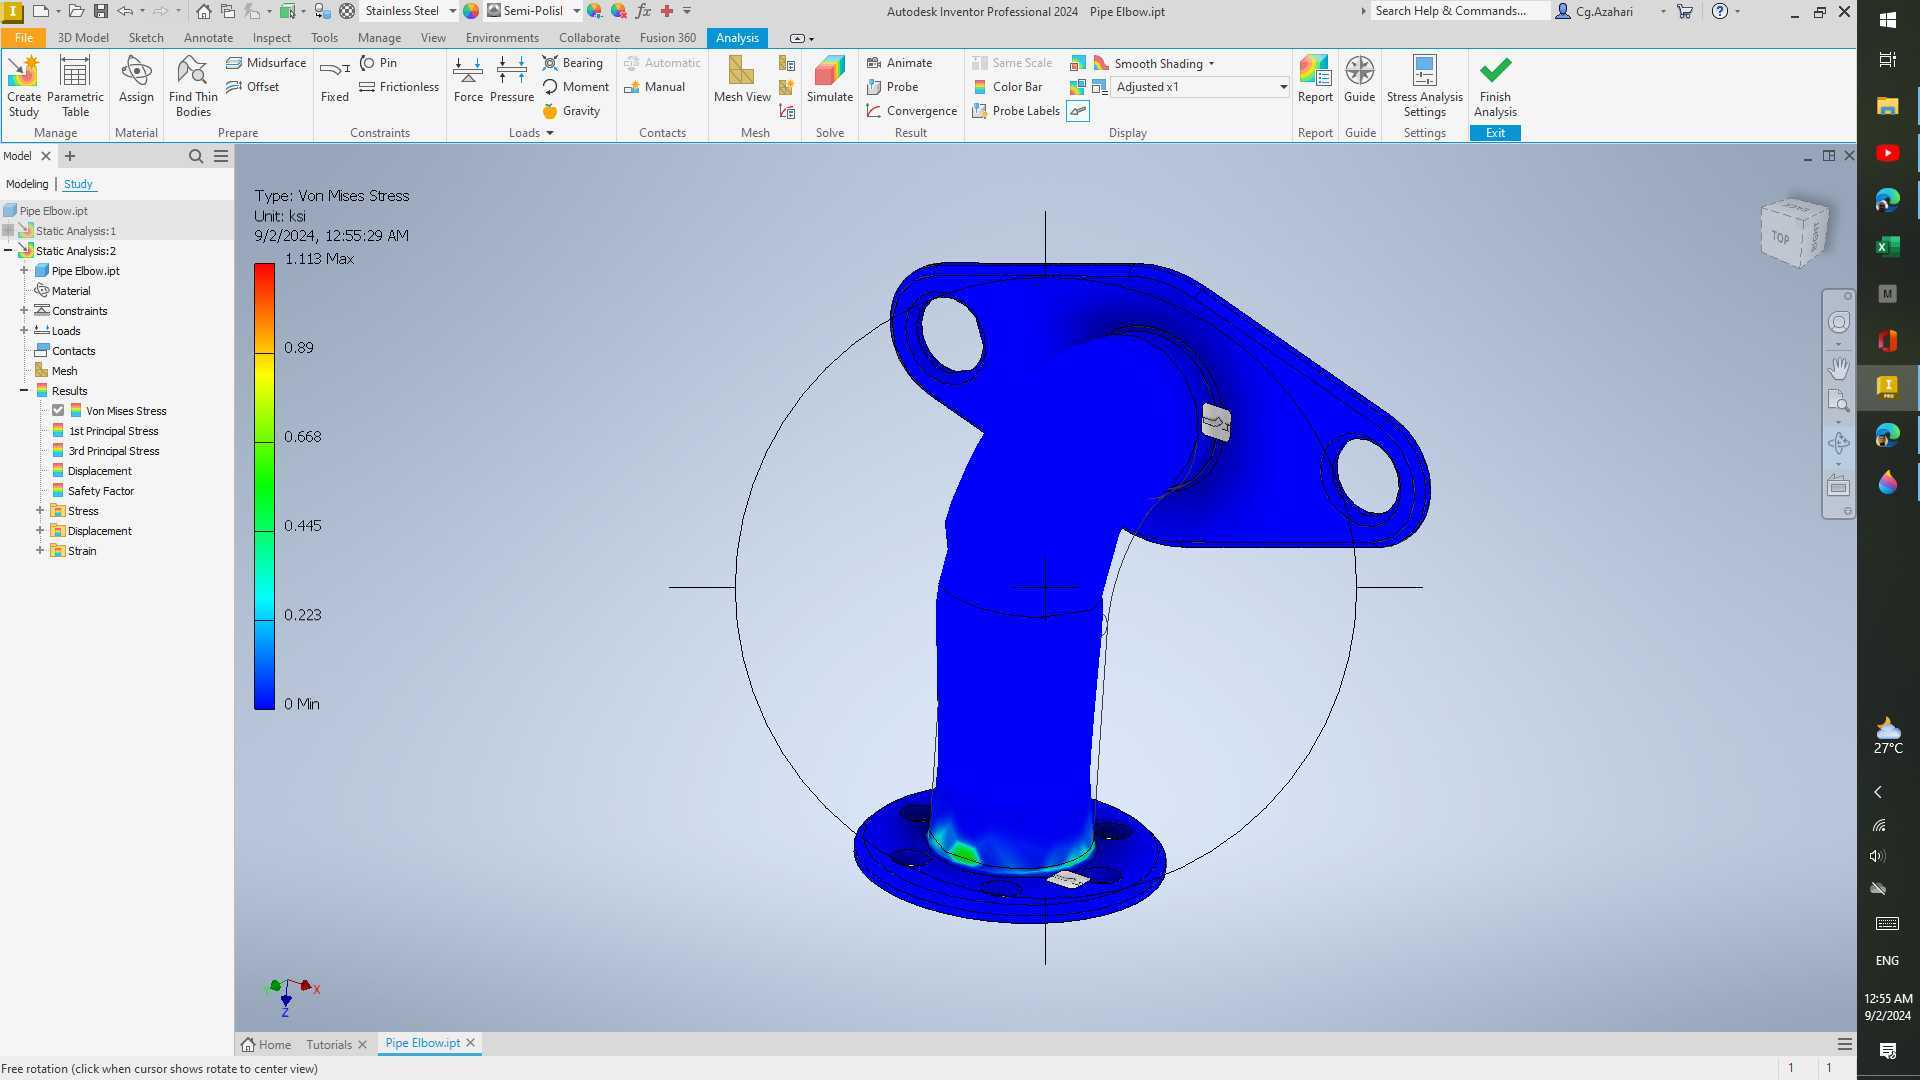Apply a Force load
Screen dimensions: 1920x1080
click(468, 80)
